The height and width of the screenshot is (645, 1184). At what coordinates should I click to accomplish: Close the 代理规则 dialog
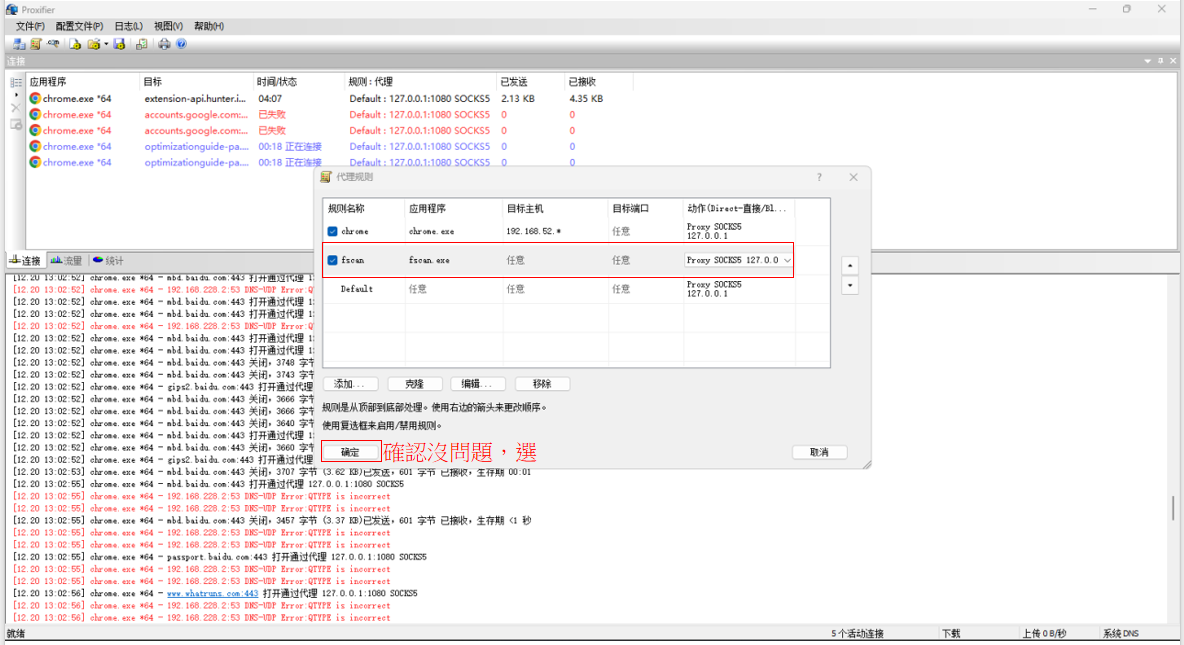click(853, 177)
